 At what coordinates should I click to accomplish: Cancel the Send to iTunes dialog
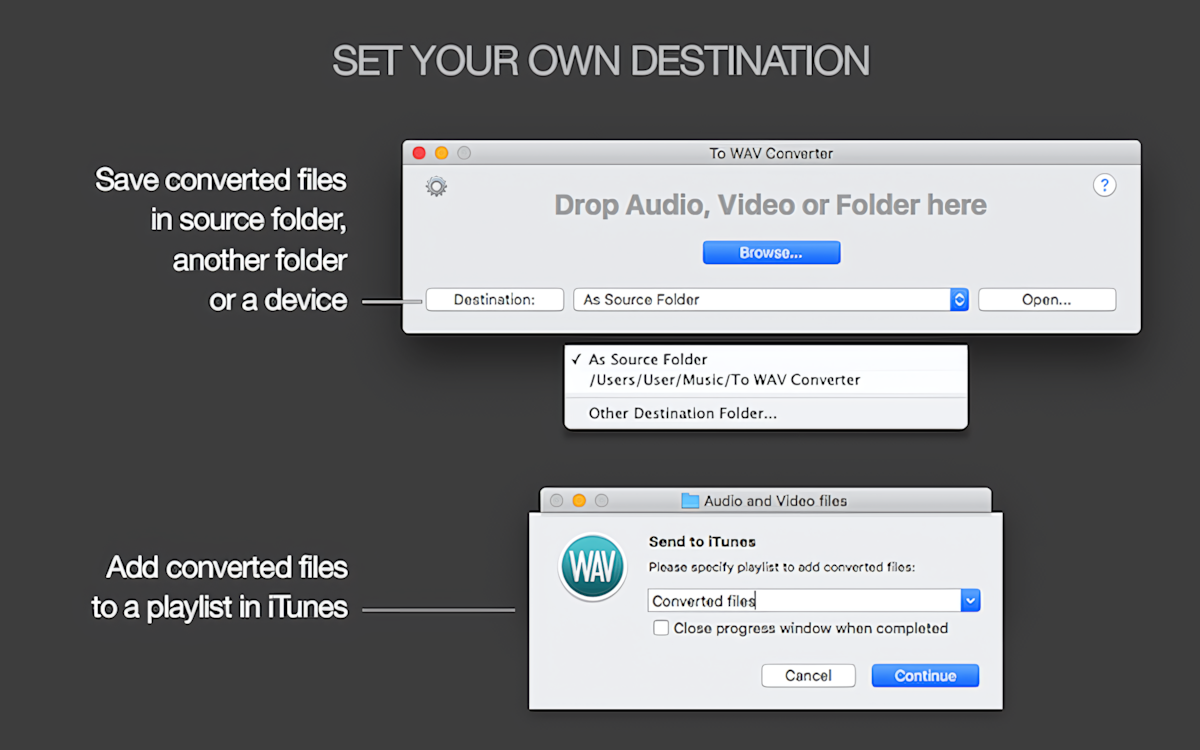808,675
